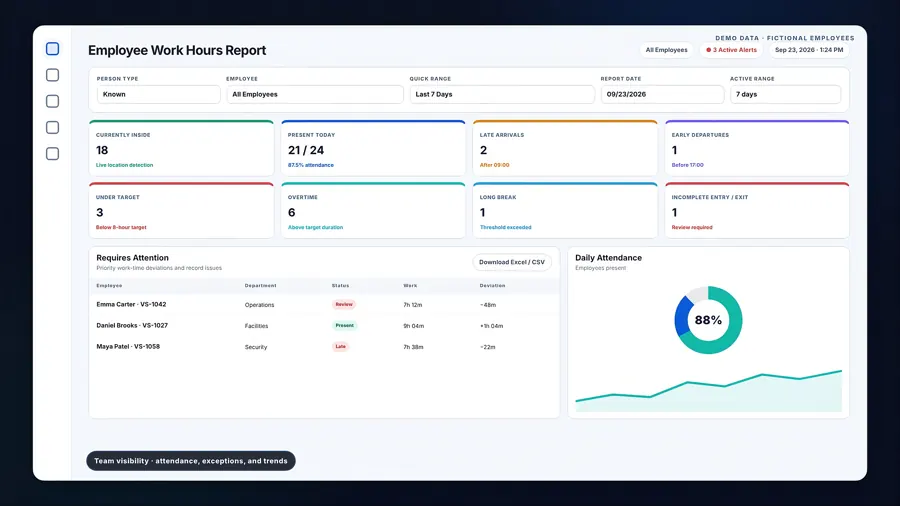Click the Live location detection label
The height and width of the screenshot is (506, 900).
click(125, 165)
